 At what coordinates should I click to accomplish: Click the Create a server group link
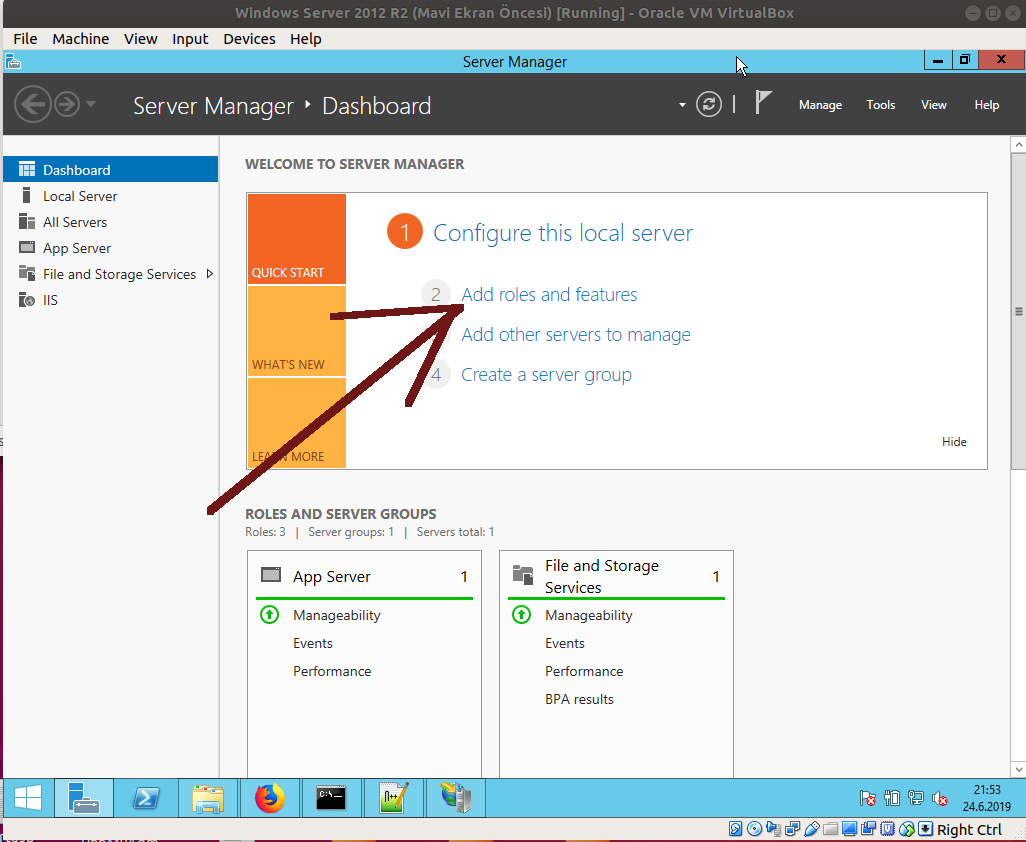tap(546, 375)
